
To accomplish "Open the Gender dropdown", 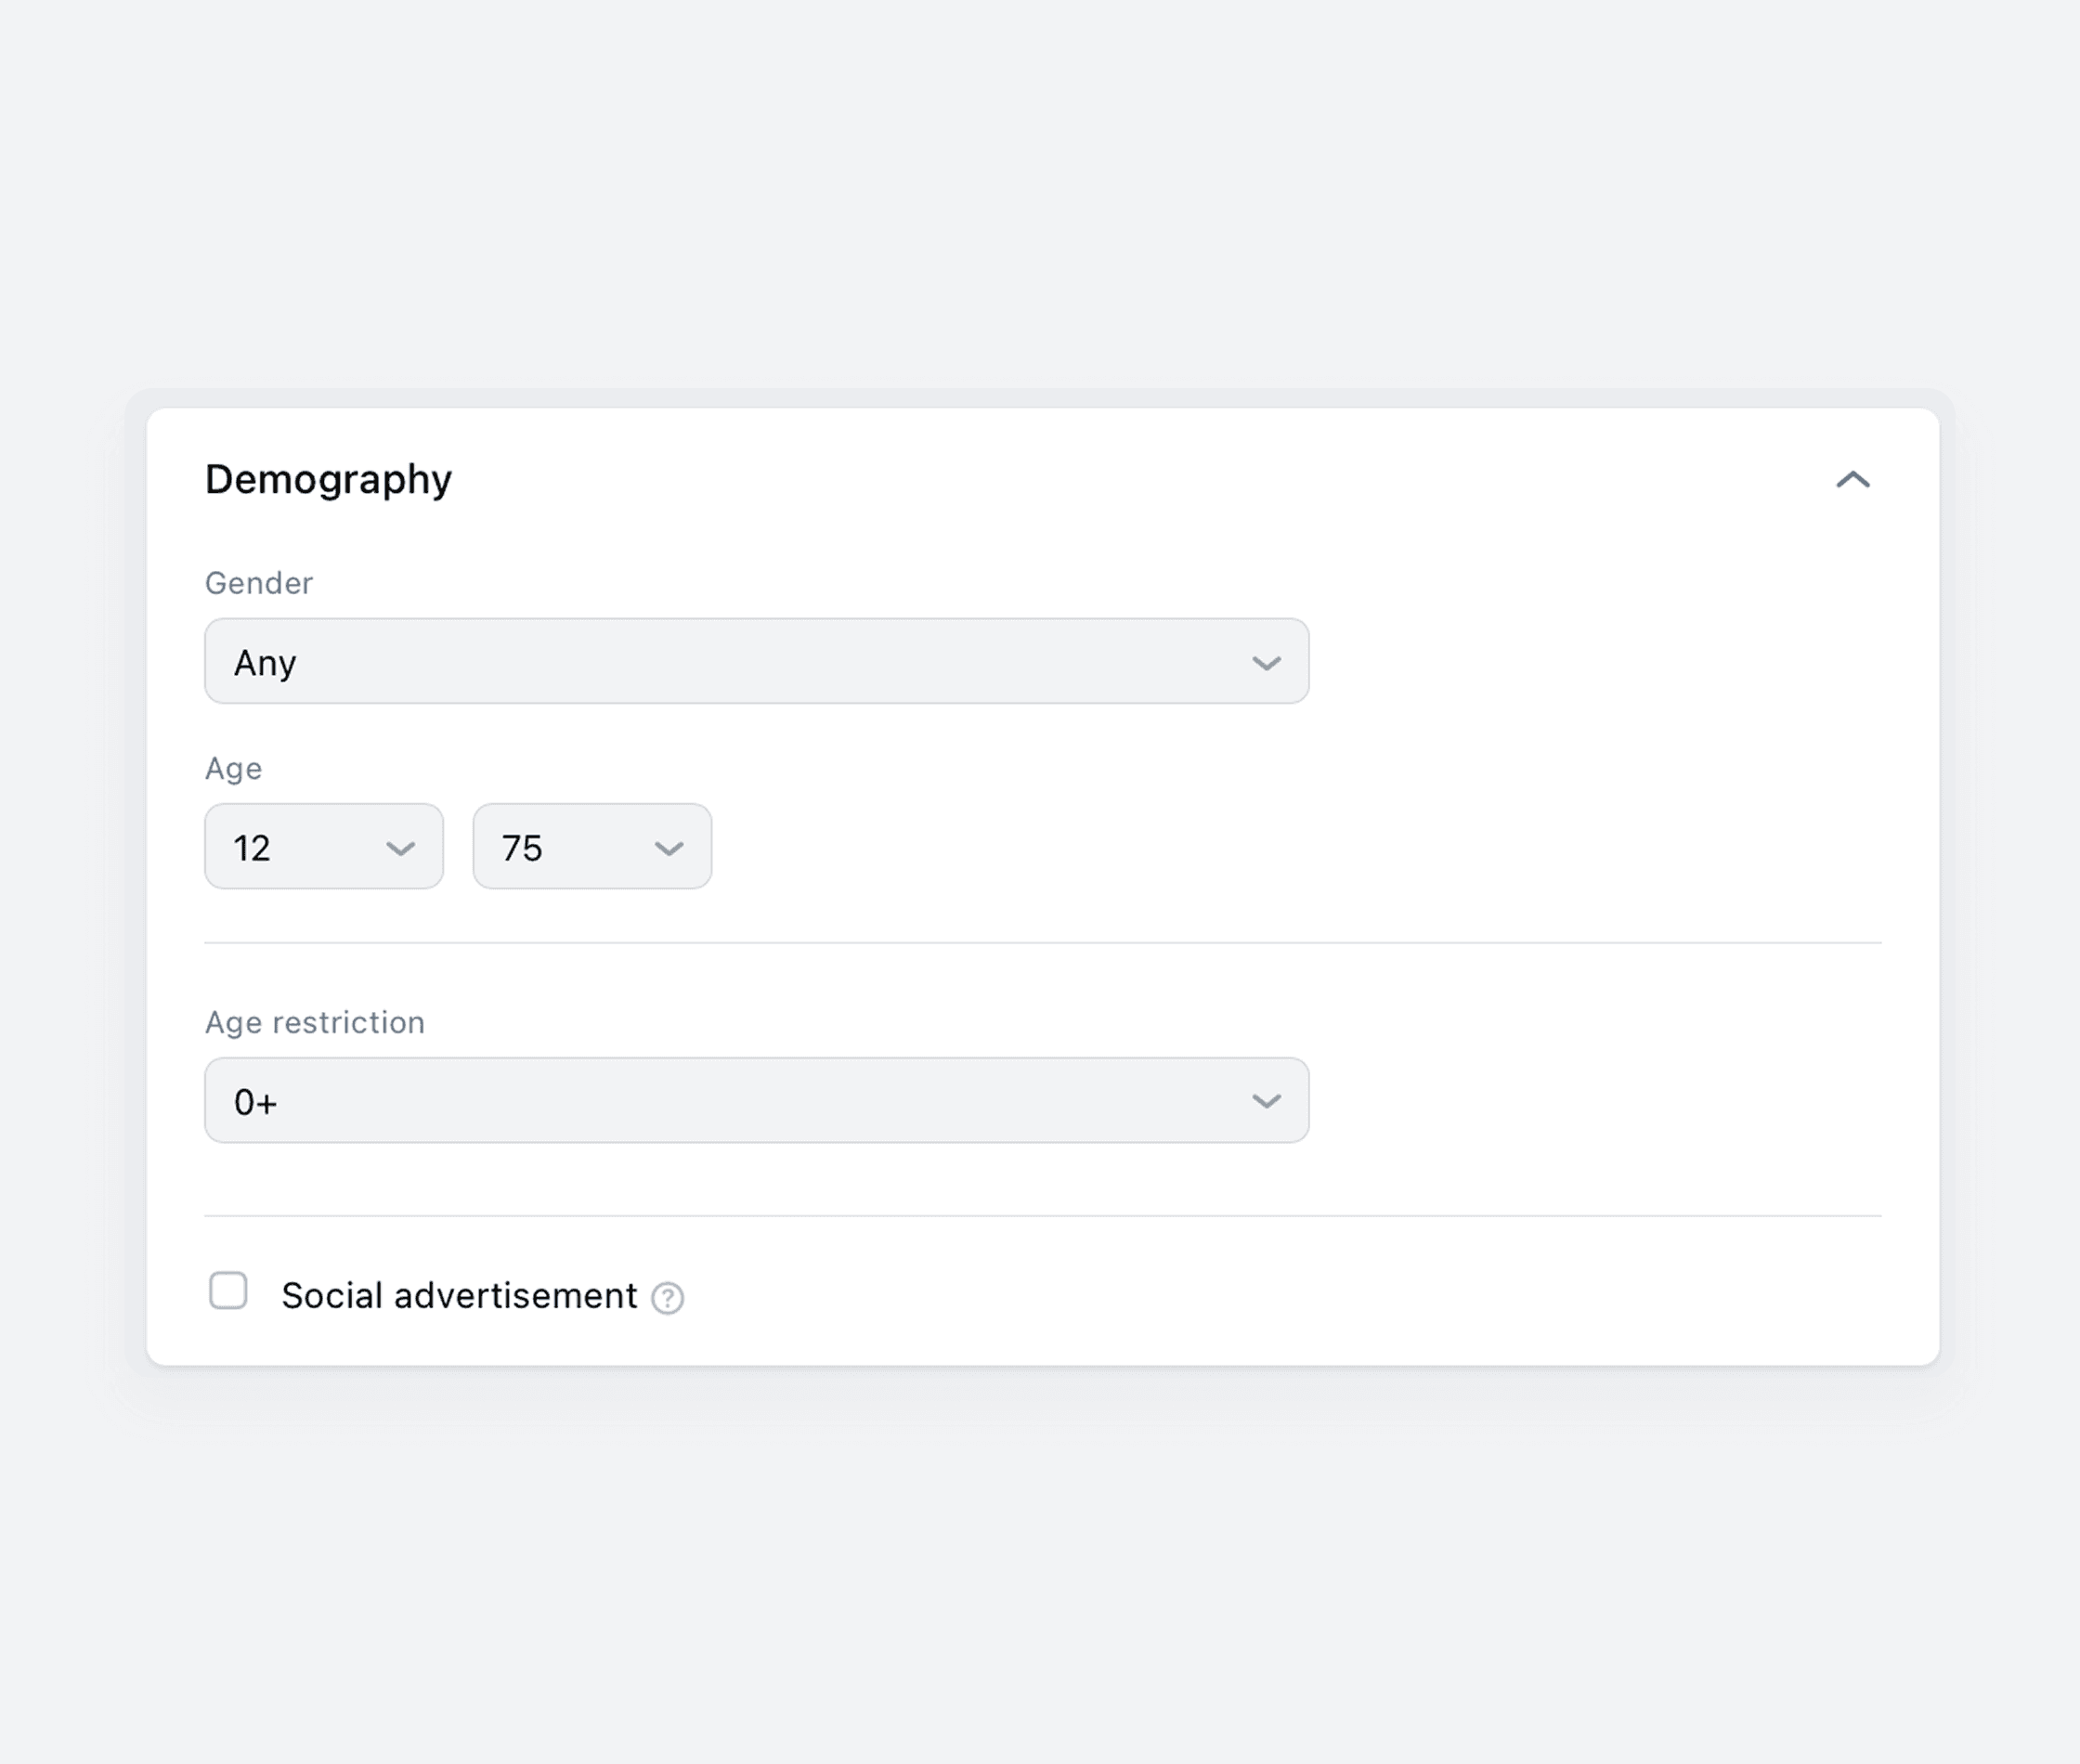I will (x=757, y=661).
